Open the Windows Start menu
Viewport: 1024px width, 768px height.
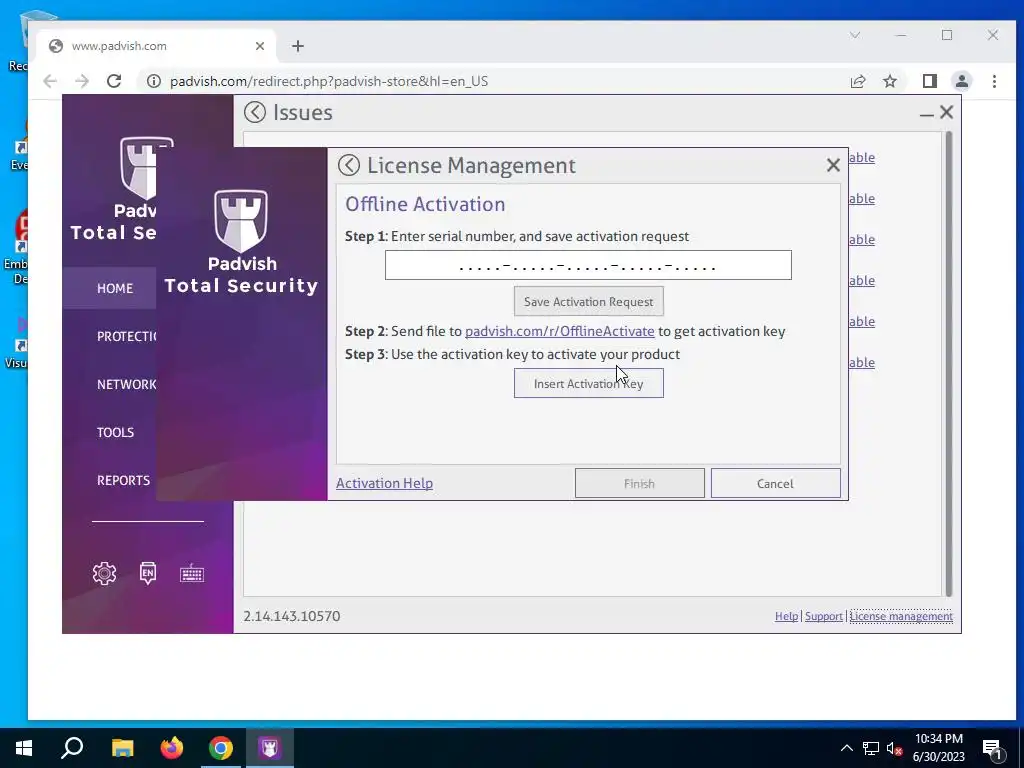pyautogui.click(x=24, y=748)
